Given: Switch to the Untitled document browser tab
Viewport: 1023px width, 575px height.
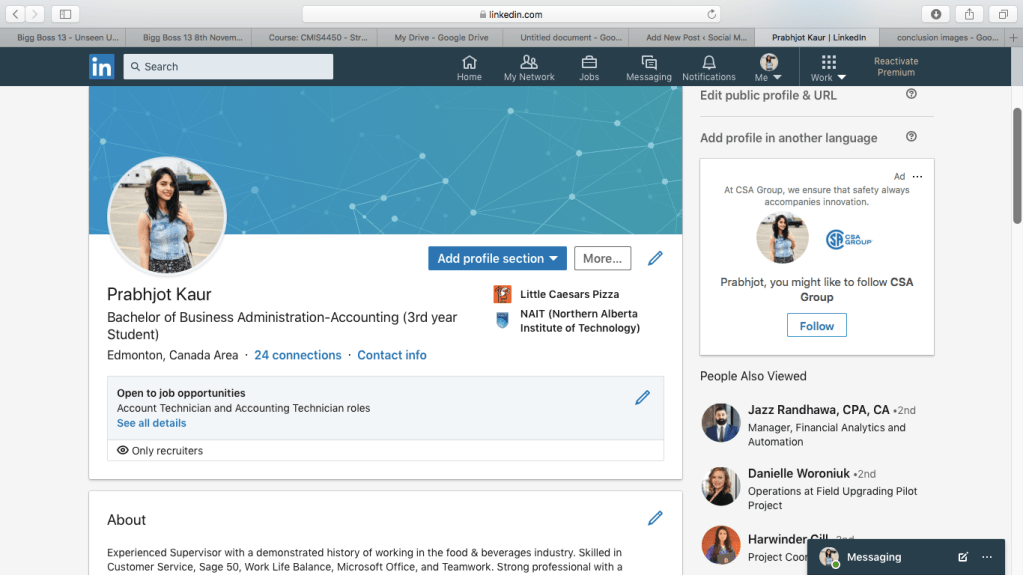Looking at the screenshot, I should point(565,38).
